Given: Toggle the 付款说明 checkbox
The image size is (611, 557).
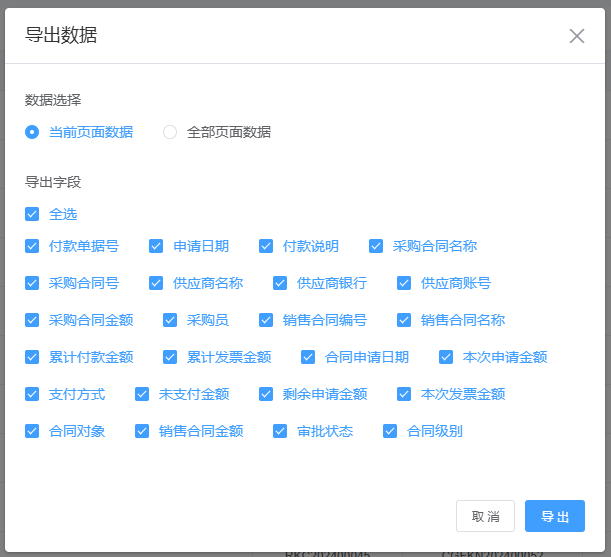Looking at the screenshot, I should click(x=266, y=246).
